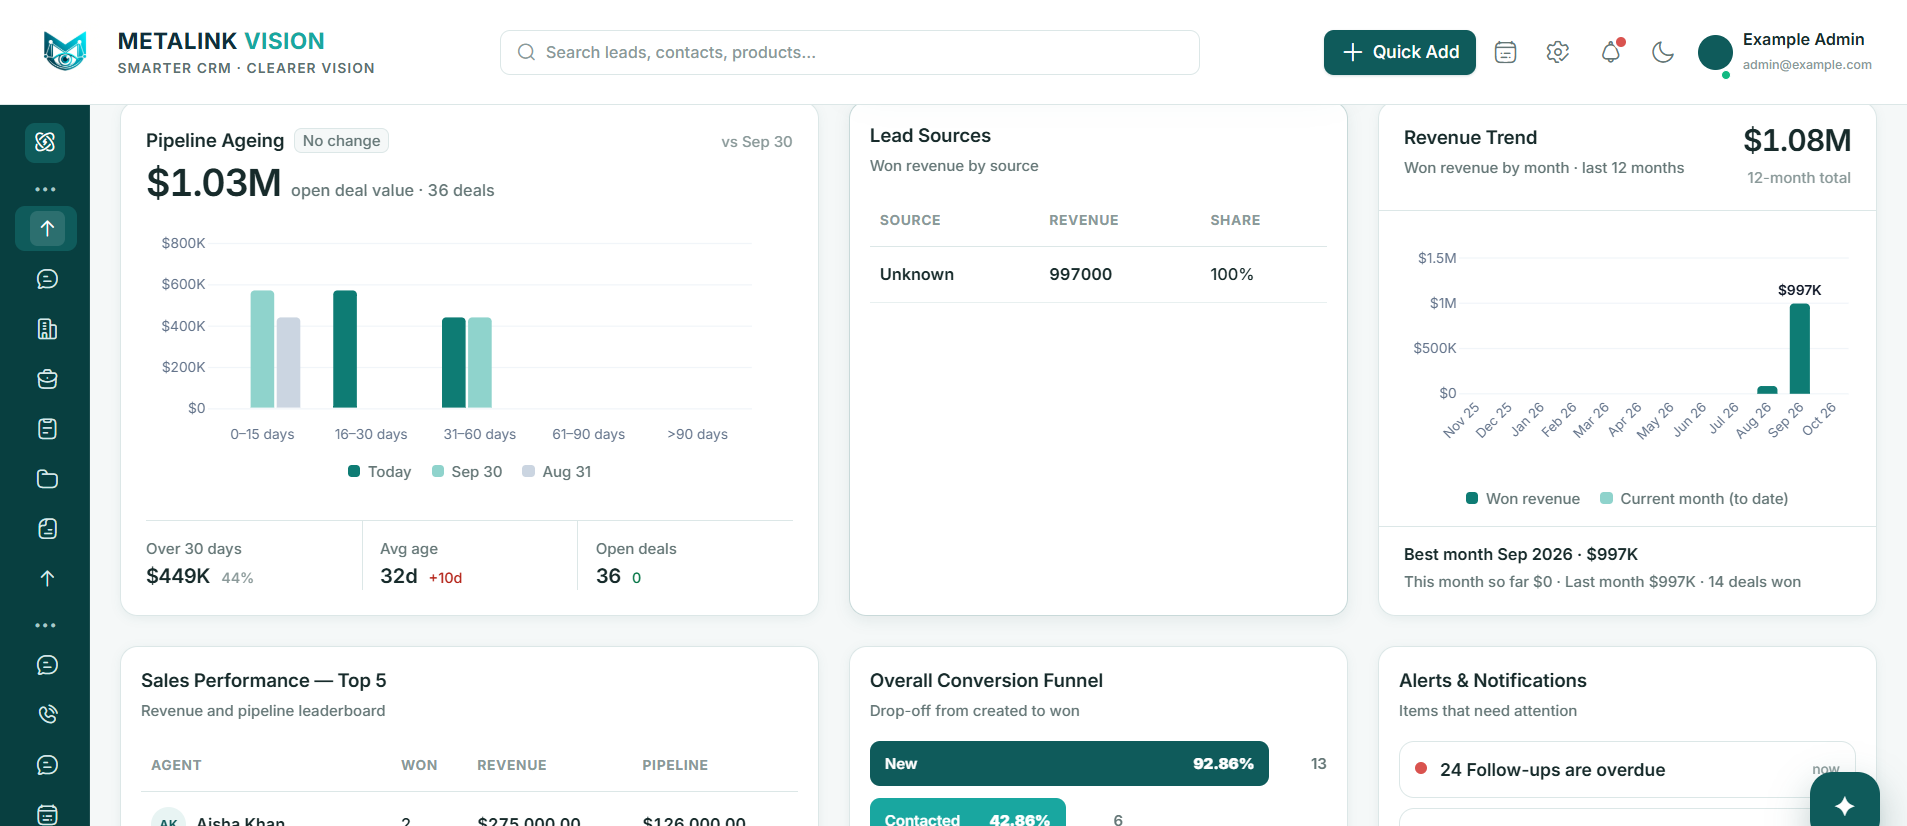
Task: Click the vs Sep 30 label
Action: (757, 142)
